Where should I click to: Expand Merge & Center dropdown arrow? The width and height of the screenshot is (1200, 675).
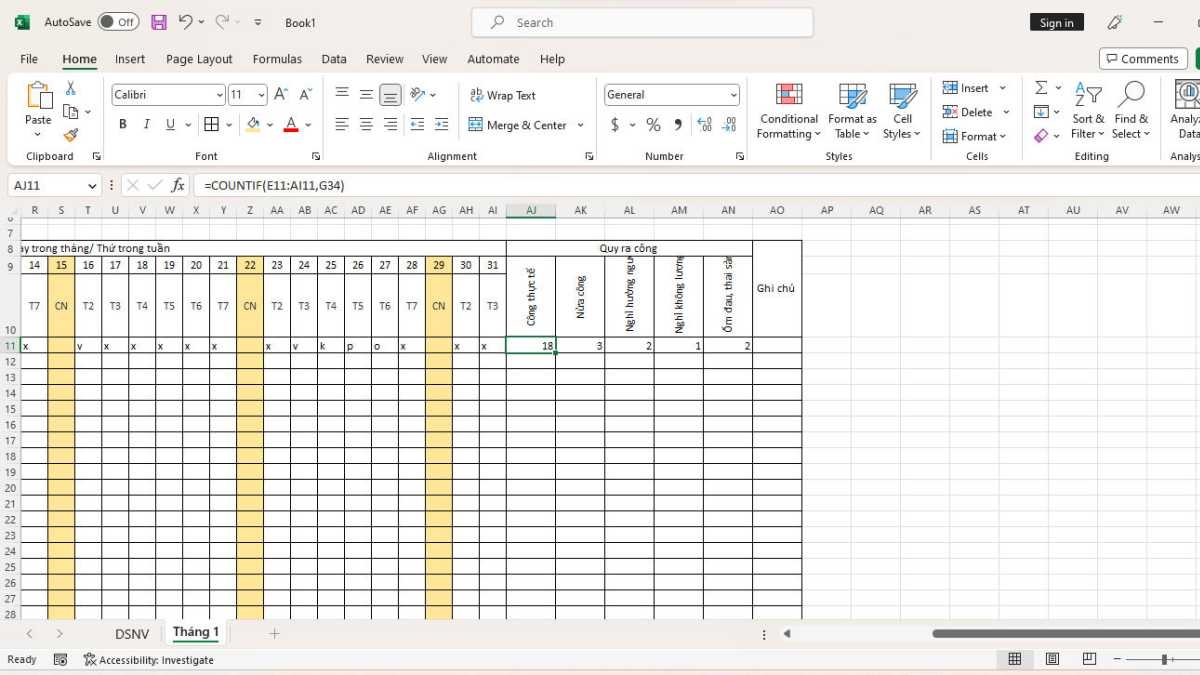581,126
